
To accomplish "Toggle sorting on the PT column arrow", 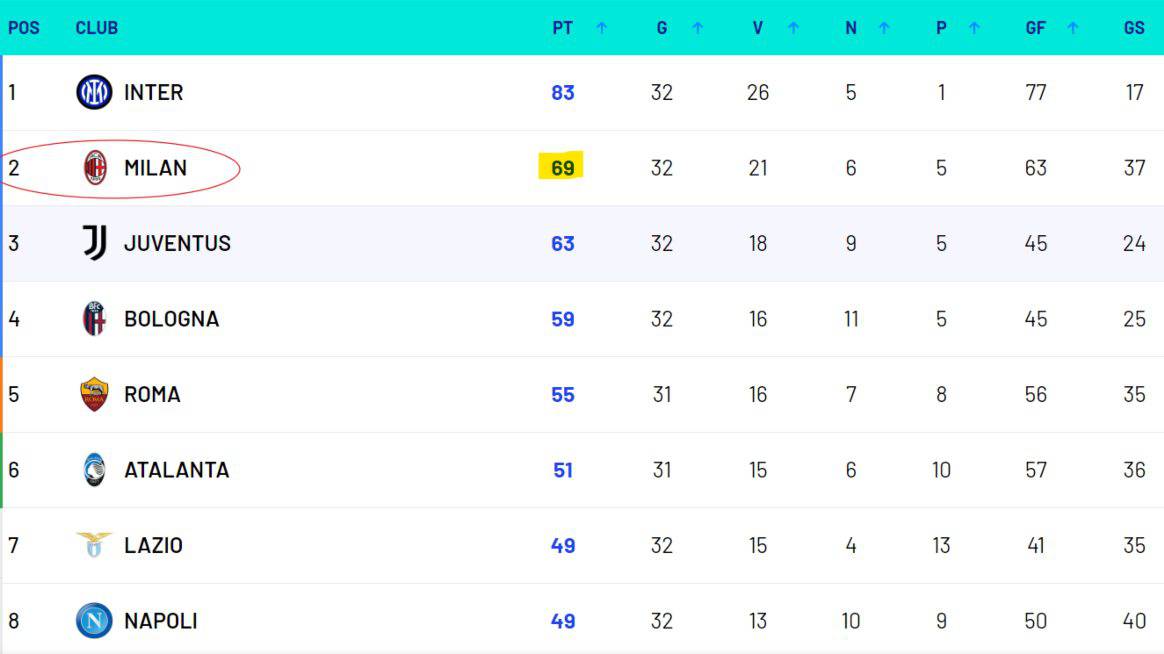I will coord(600,28).
